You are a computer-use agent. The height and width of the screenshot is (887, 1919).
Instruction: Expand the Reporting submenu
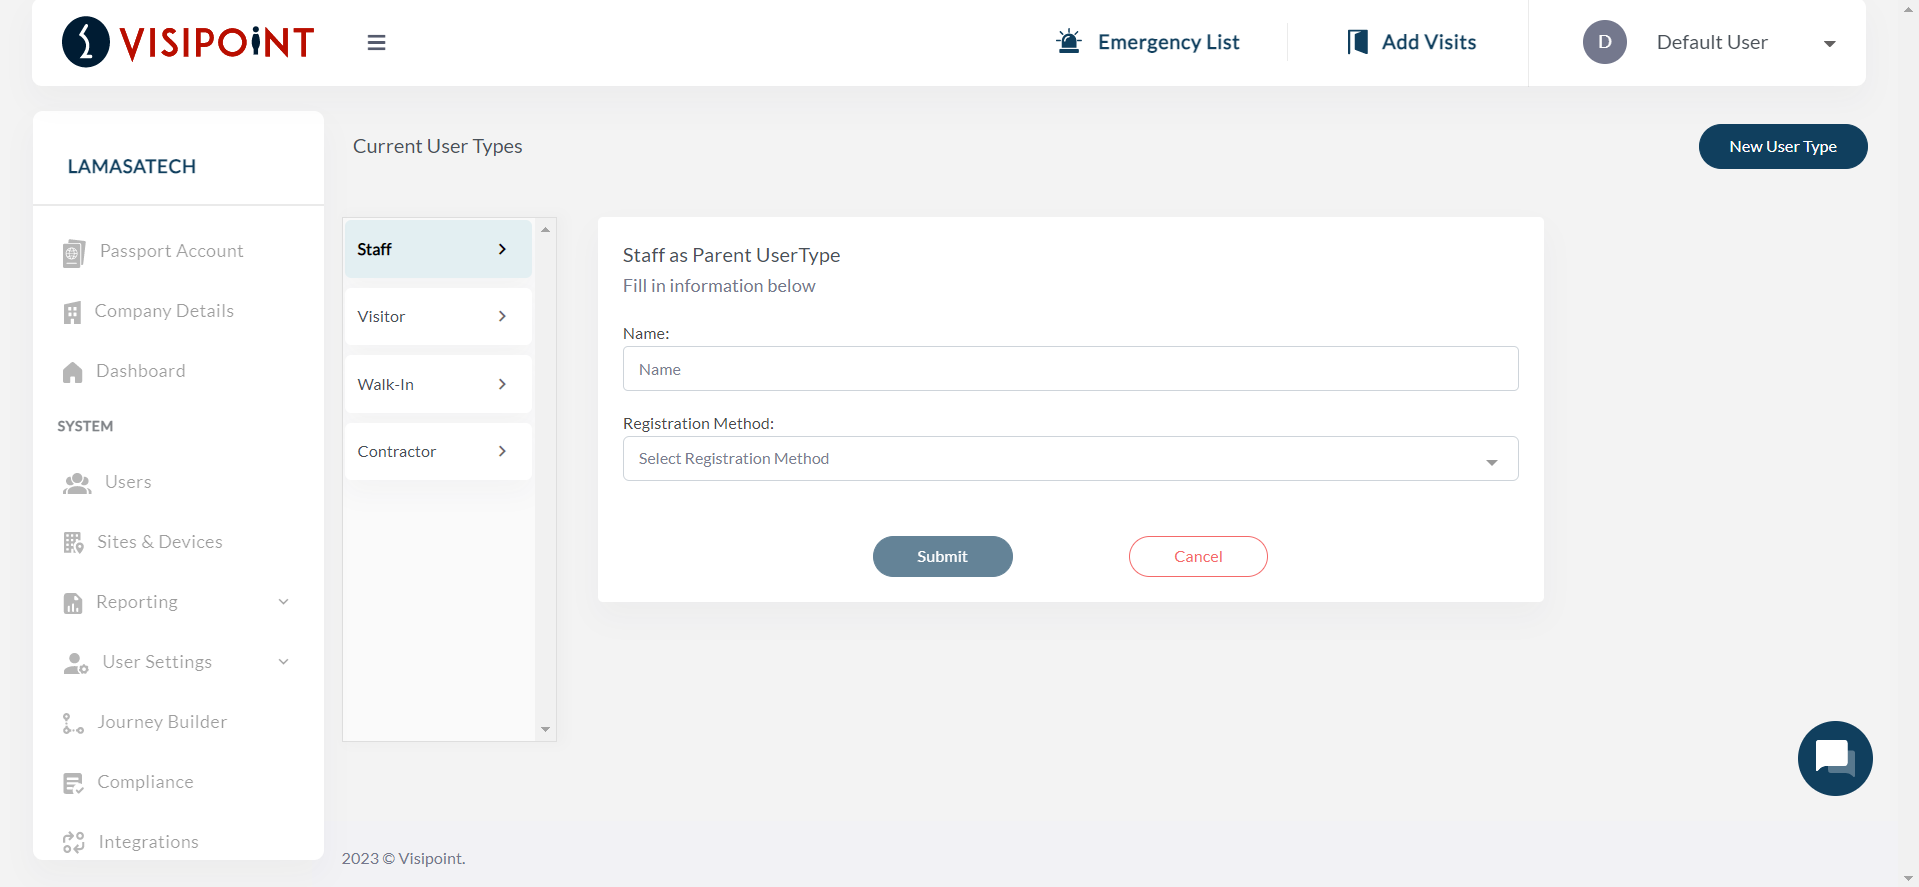(x=283, y=602)
